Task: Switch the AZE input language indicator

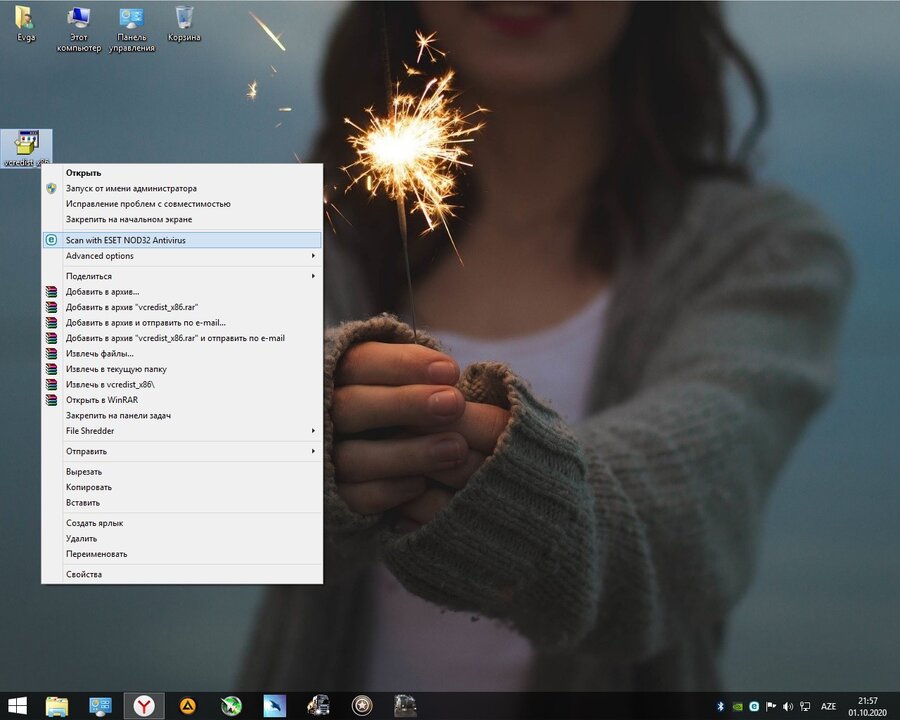Action: pos(828,706)
